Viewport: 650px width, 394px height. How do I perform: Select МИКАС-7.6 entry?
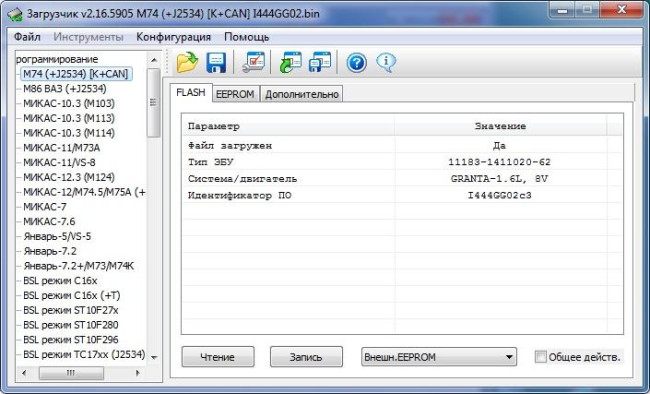coord(49,221)
